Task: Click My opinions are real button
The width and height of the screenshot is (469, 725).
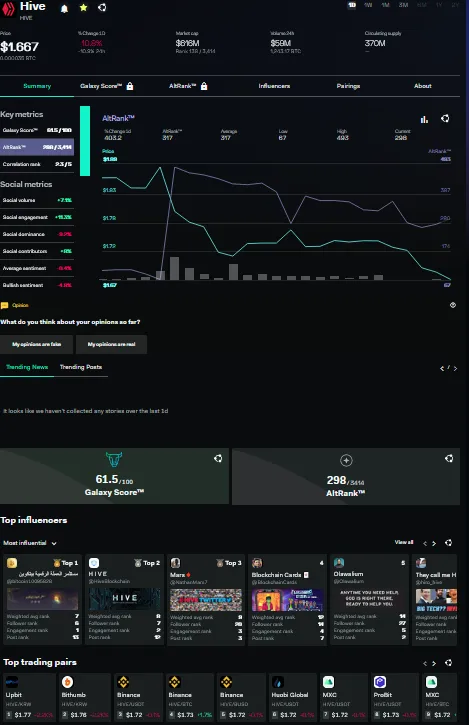Action: [111, 344]
